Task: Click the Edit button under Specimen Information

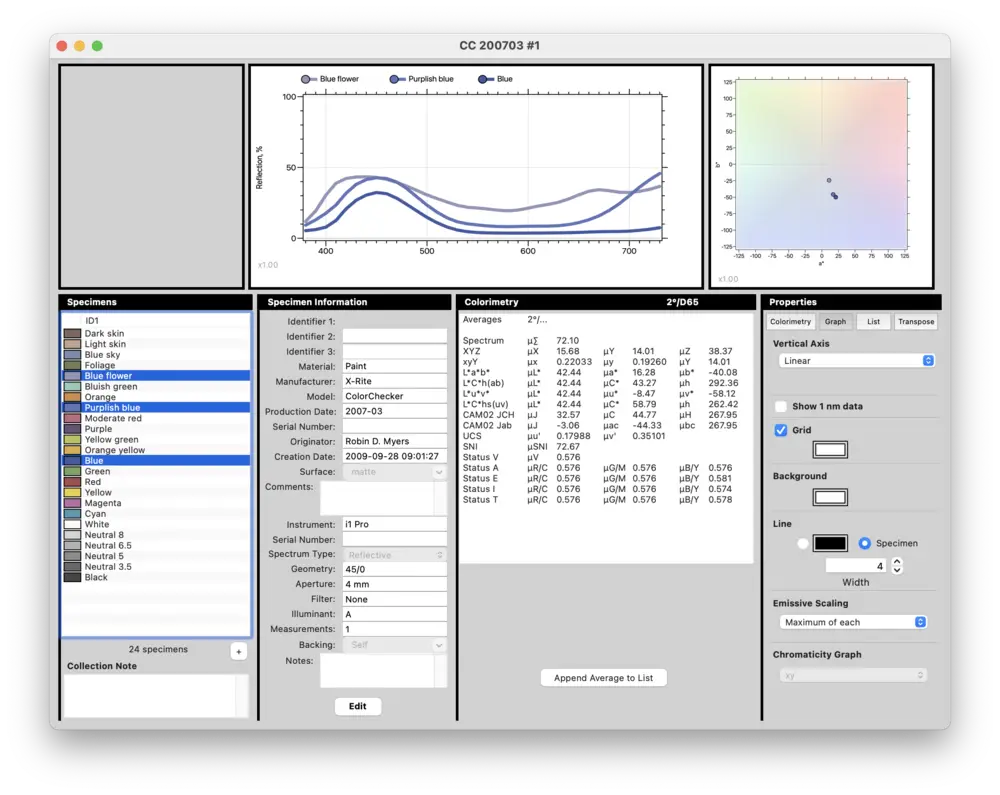Action: [x=357, y=706]
